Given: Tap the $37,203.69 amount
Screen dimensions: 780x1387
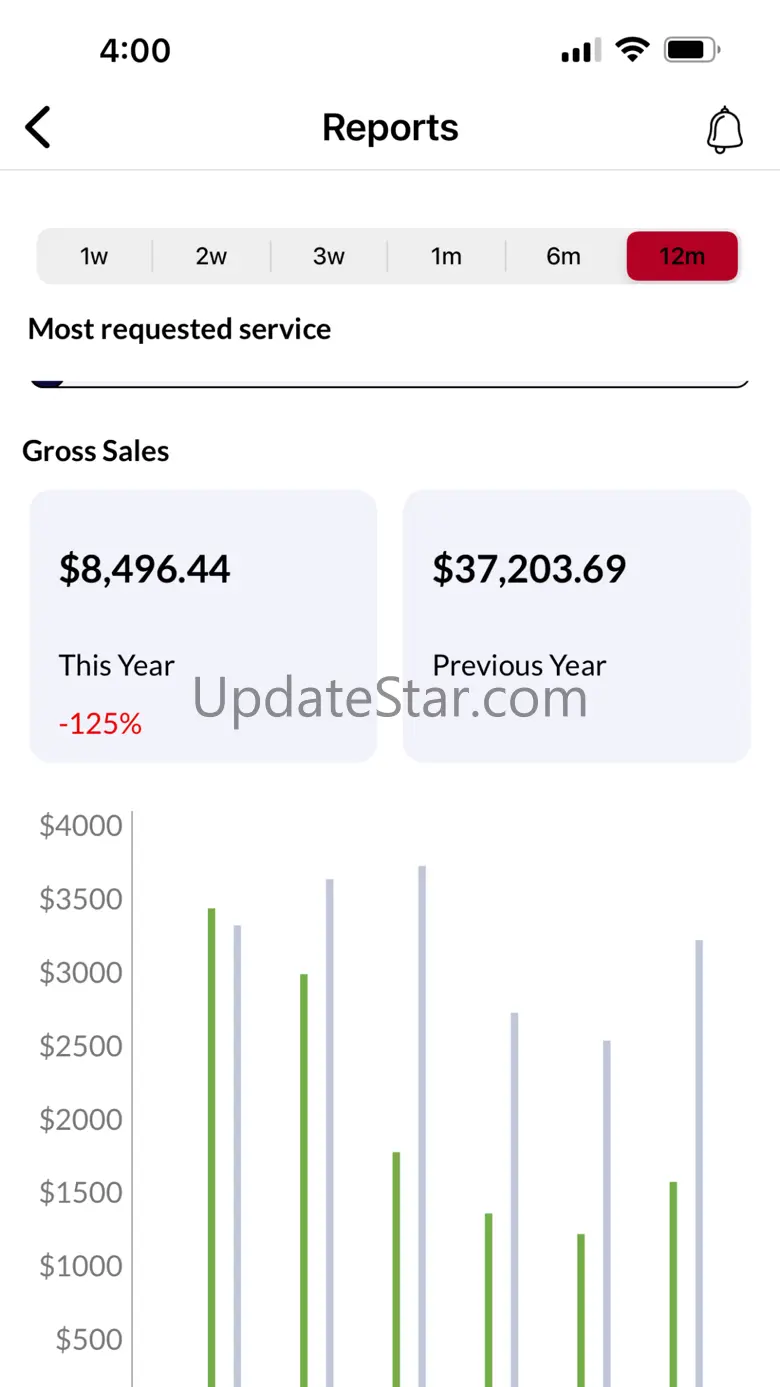Looking at the screenshot, I should click(529, 569).
